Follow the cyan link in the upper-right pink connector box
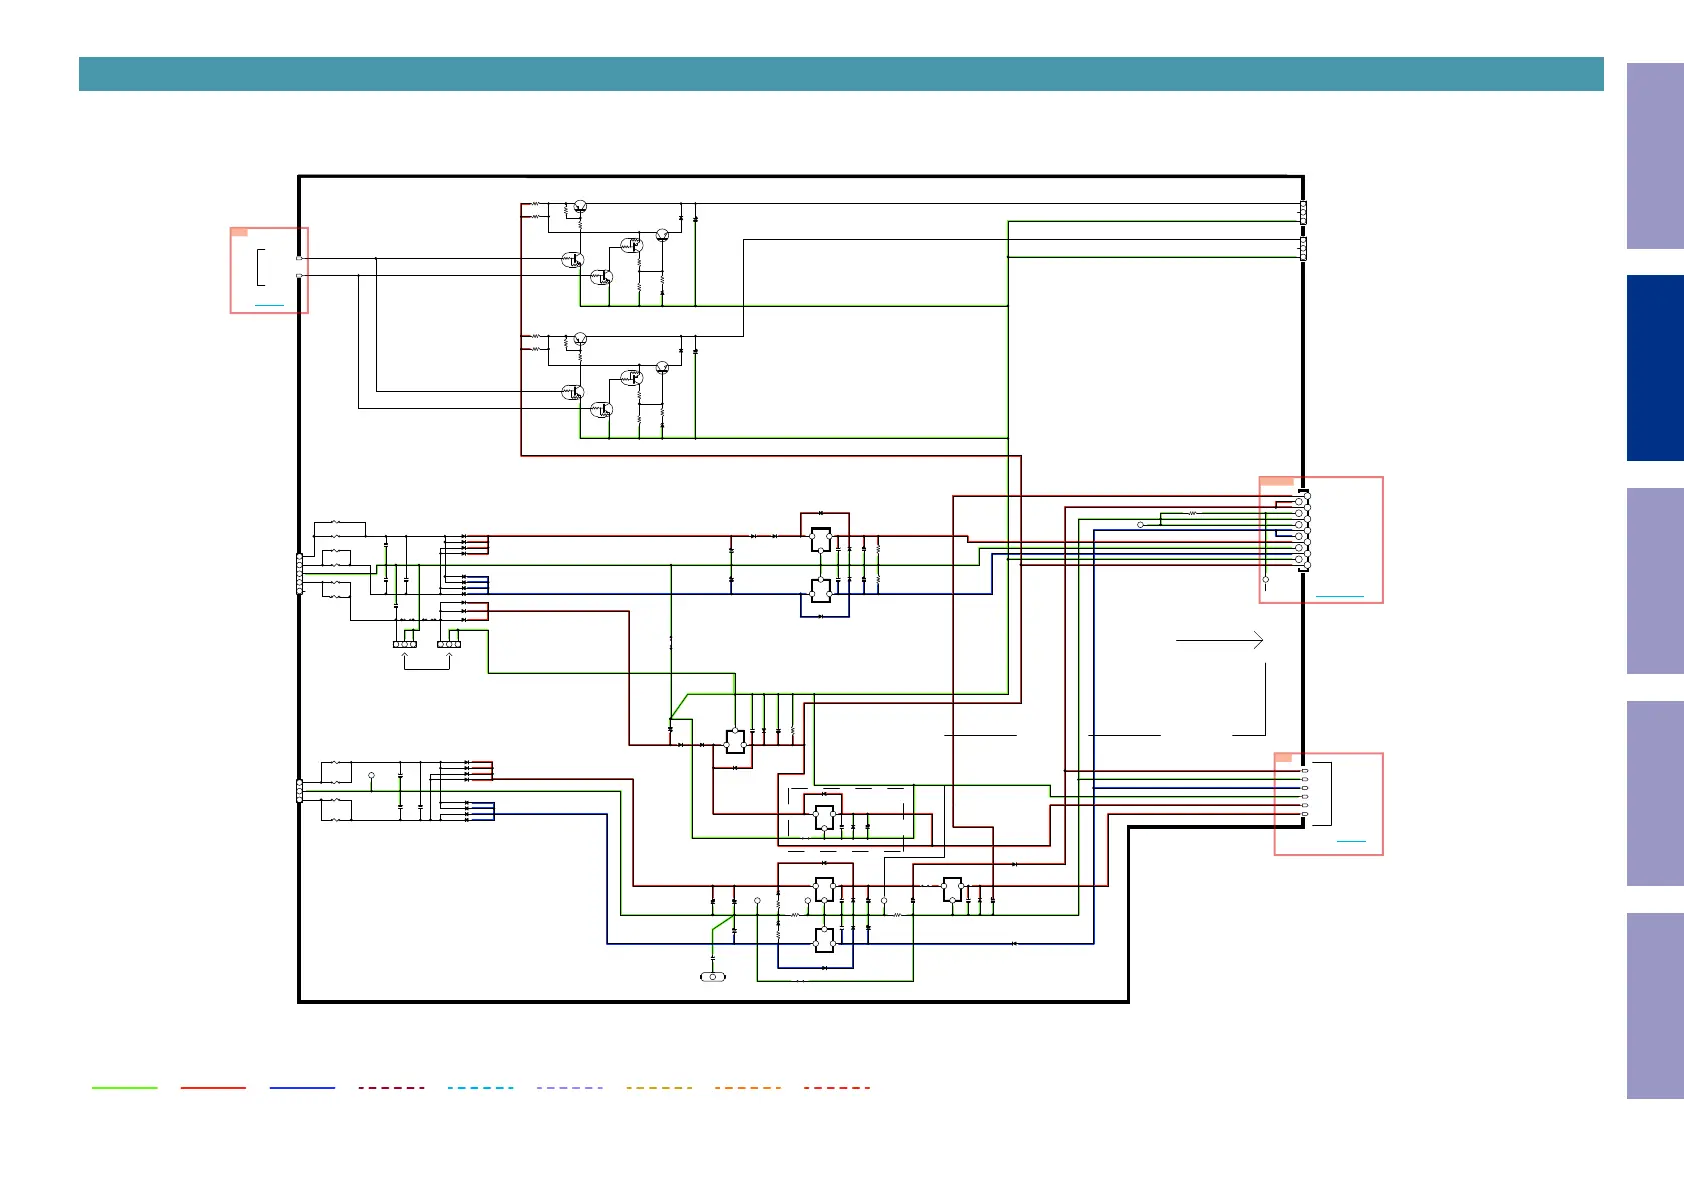1684x1191 pixels. click(x=1340, y=596)
